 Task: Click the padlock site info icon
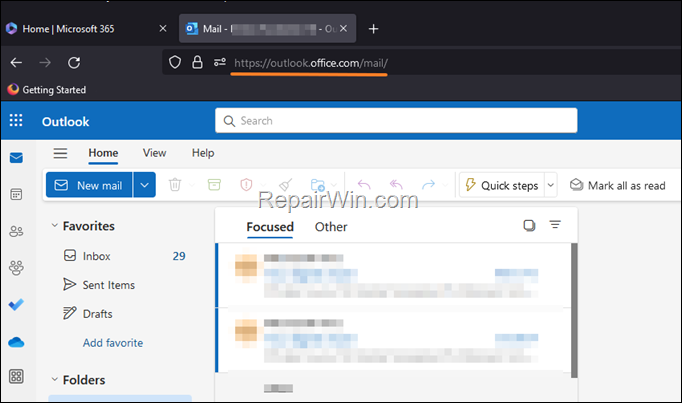[197, 62]
